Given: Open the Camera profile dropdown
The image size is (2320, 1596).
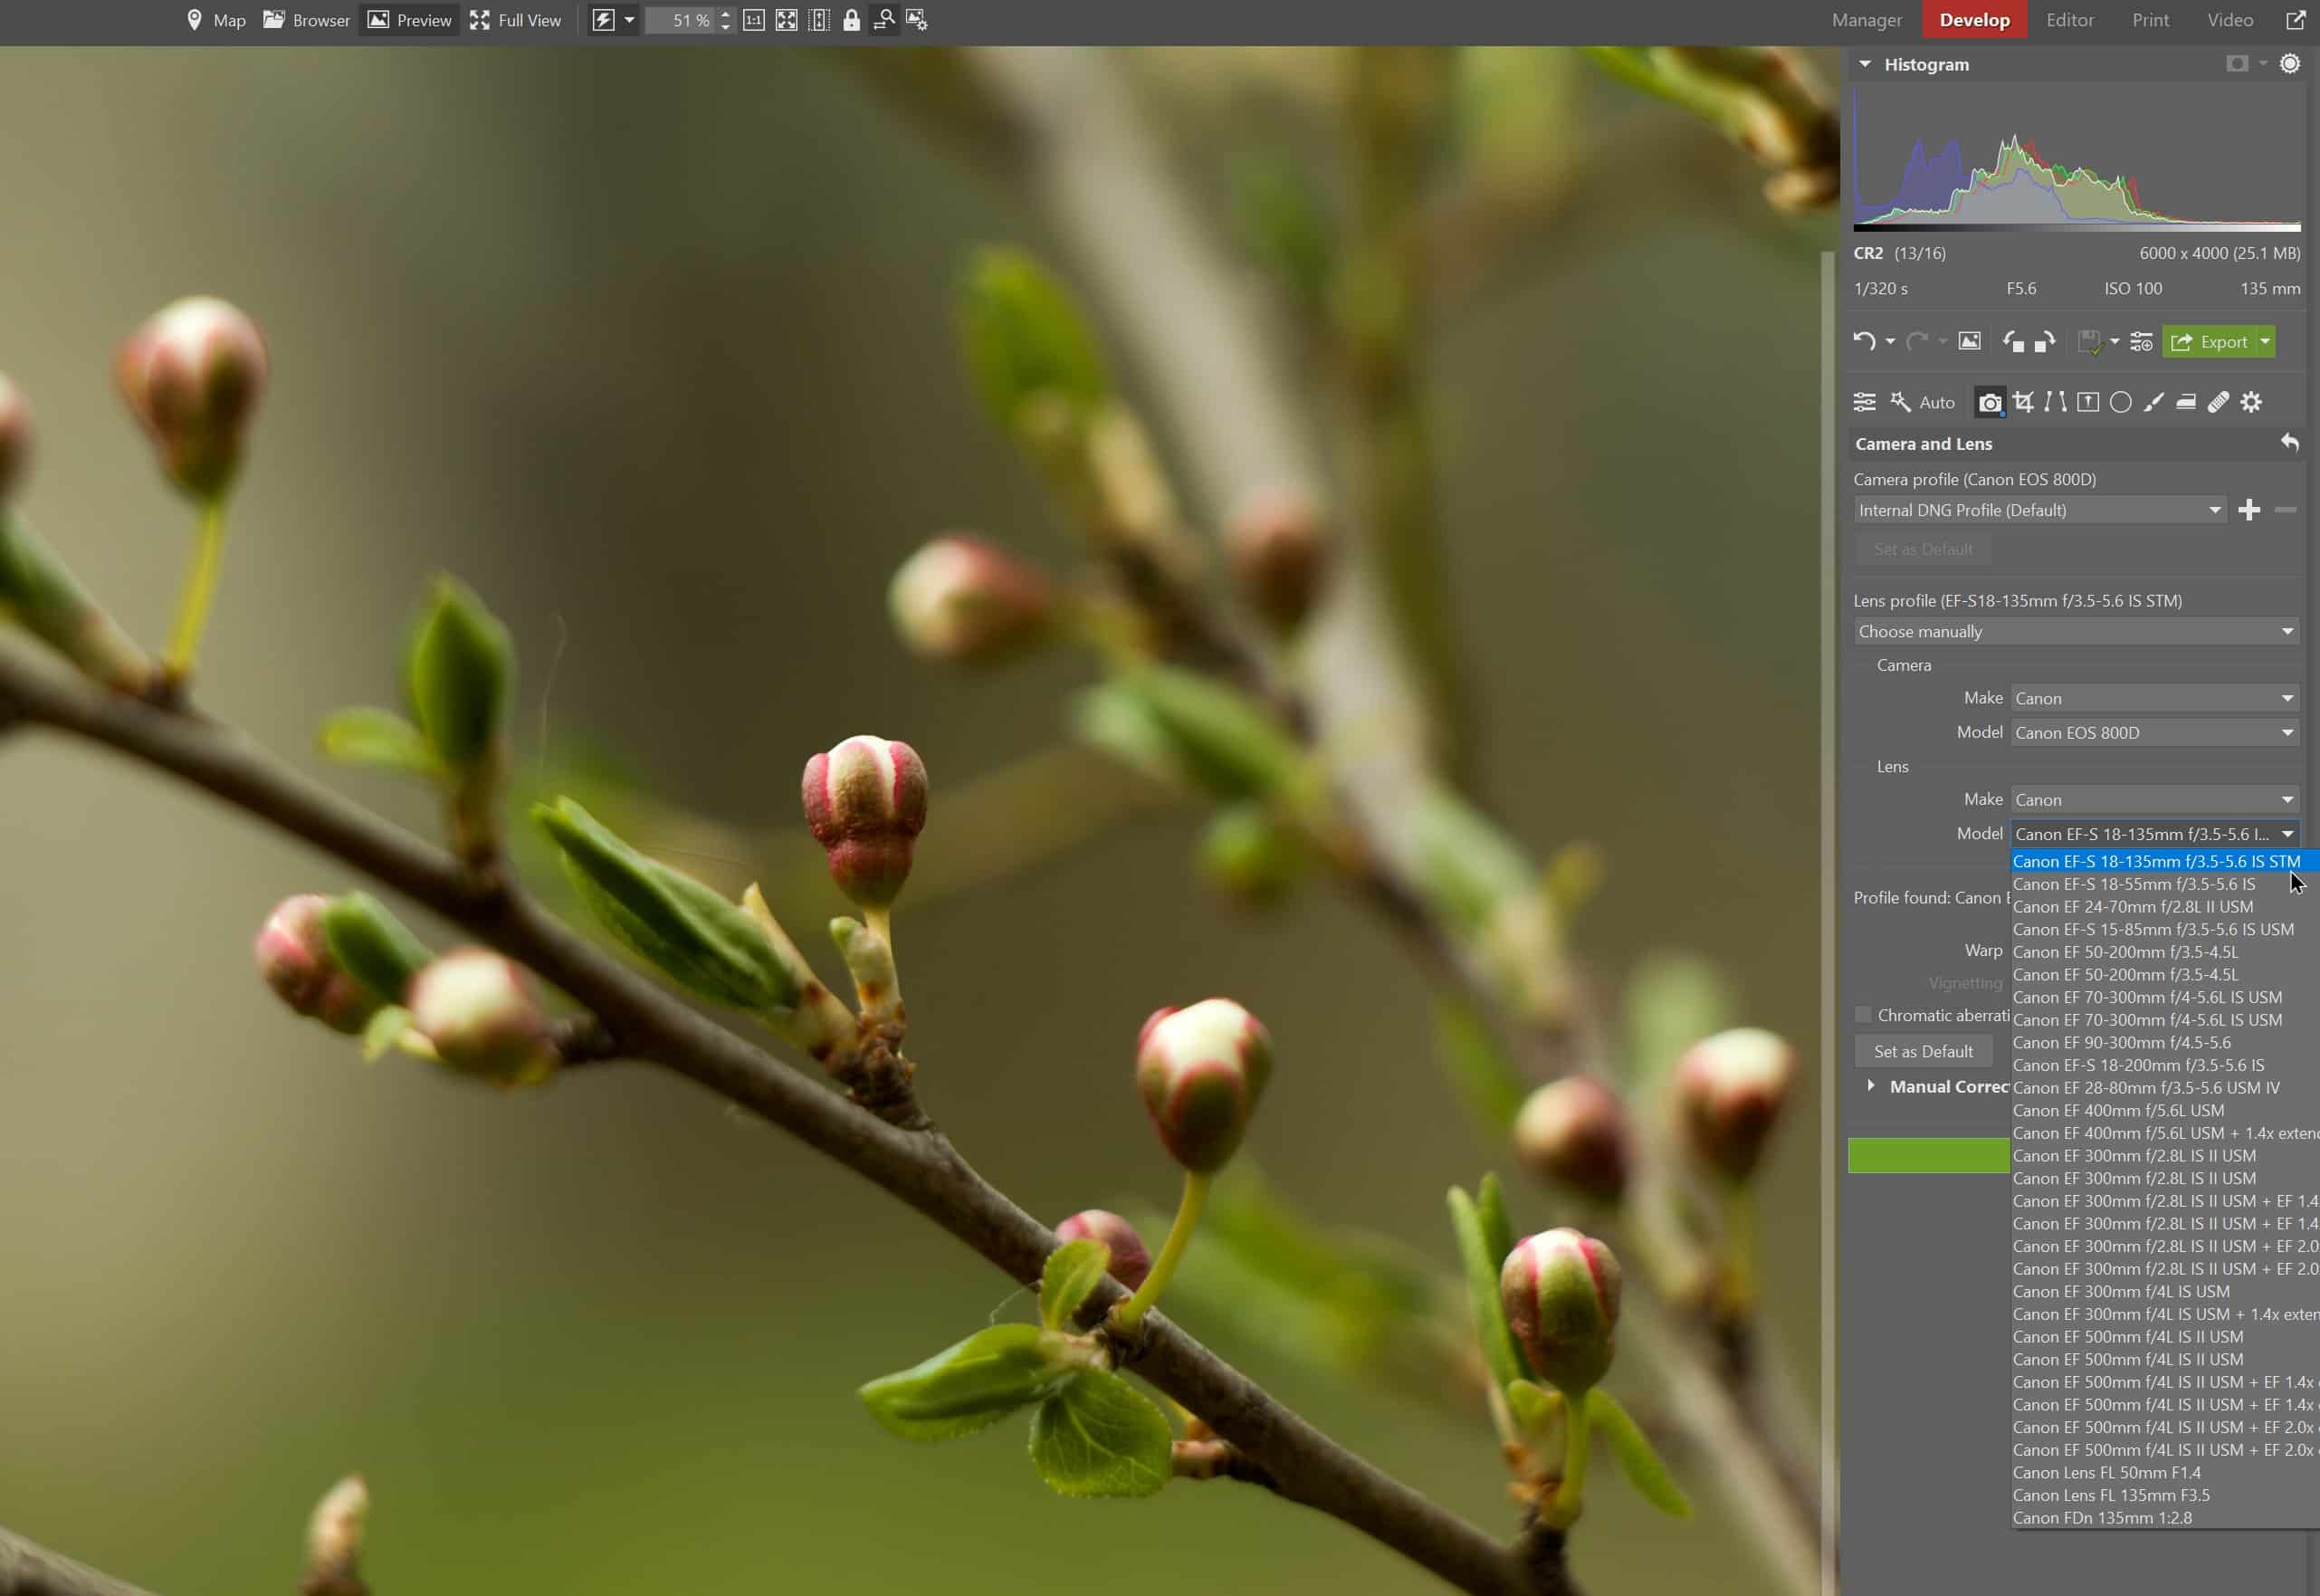Looking at the screenshot, I should point(2039,510).
